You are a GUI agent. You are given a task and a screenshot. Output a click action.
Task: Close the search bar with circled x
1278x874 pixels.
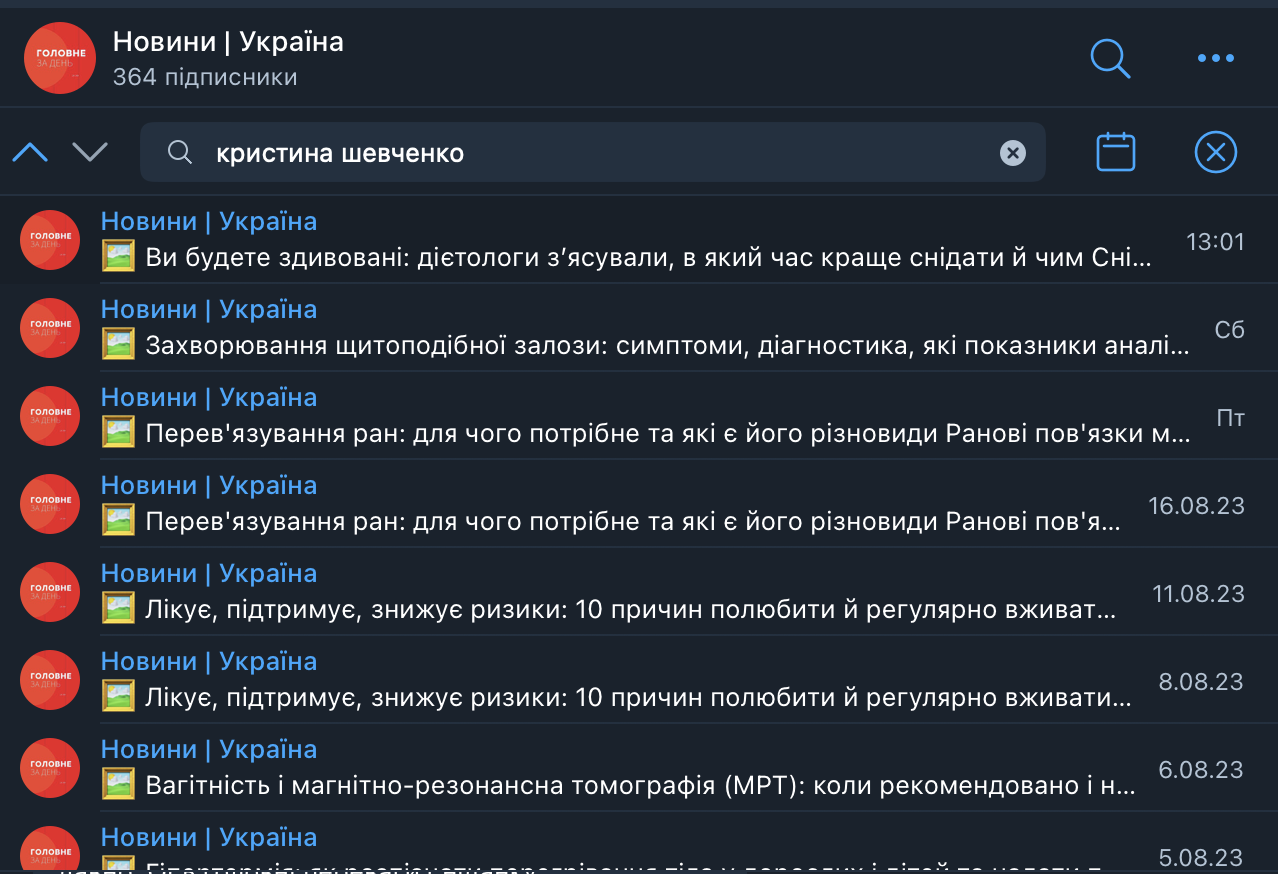[x=1216, y=152]
